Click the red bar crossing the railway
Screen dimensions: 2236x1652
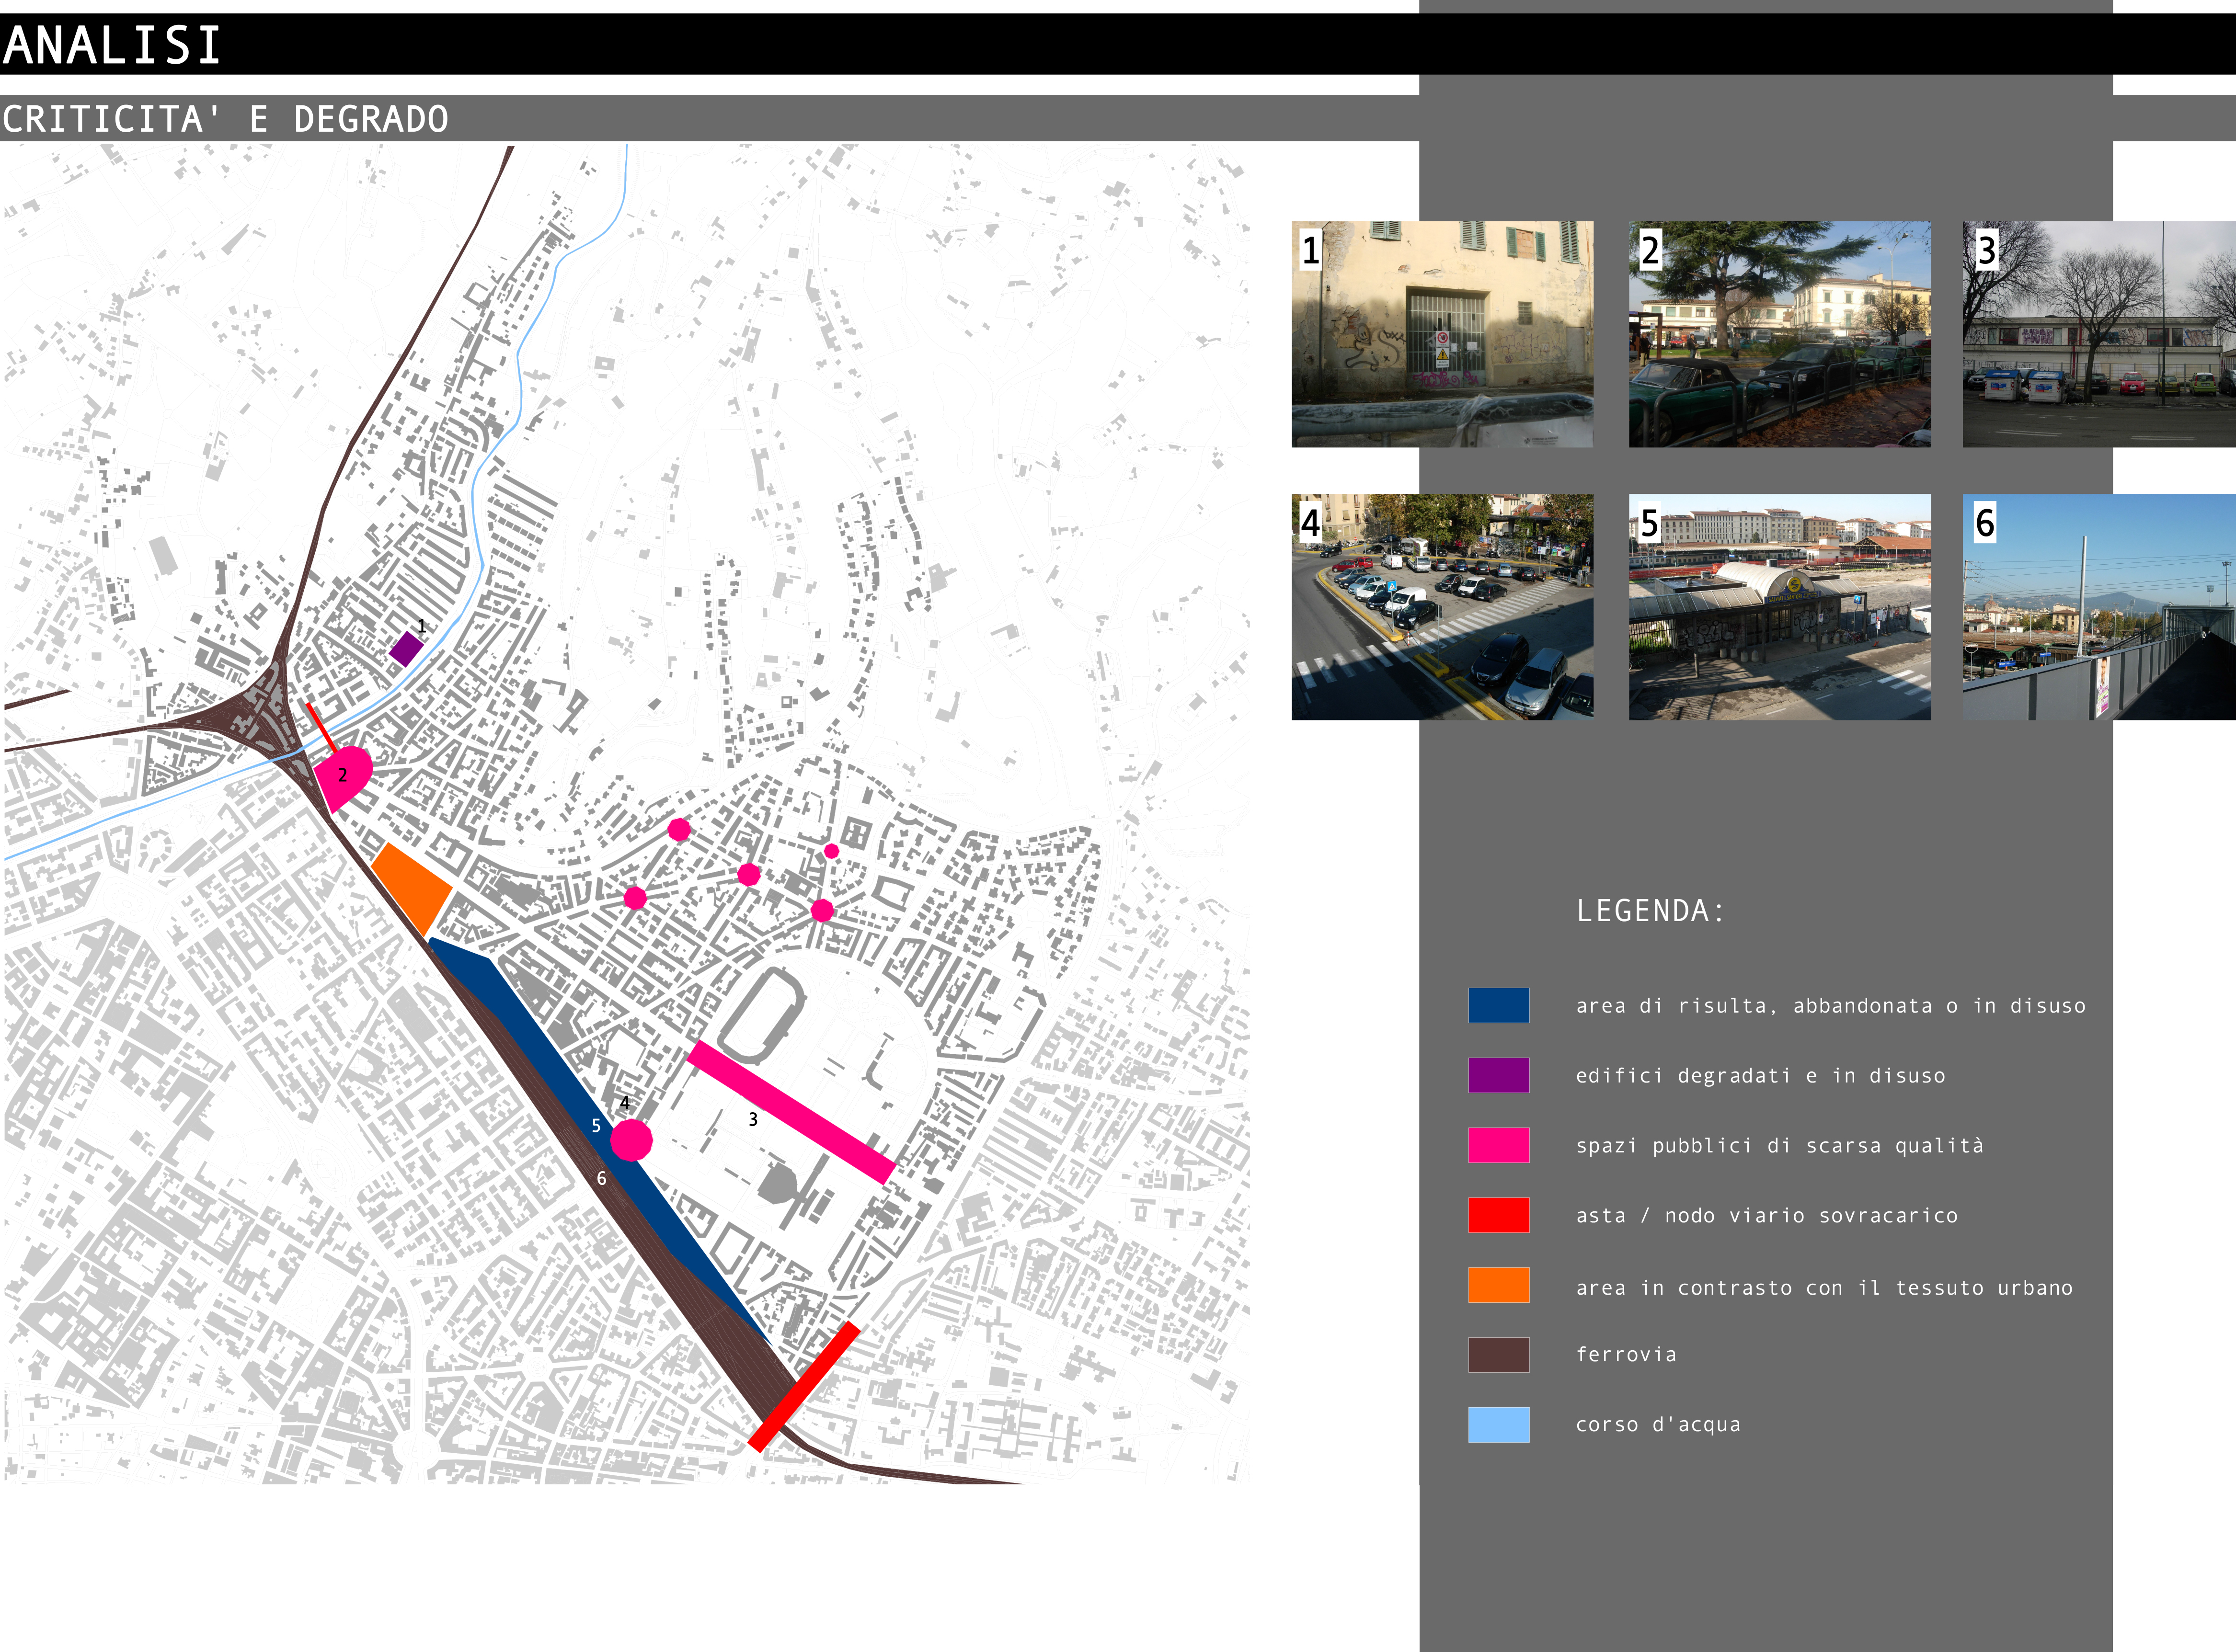pos(804,1386)
